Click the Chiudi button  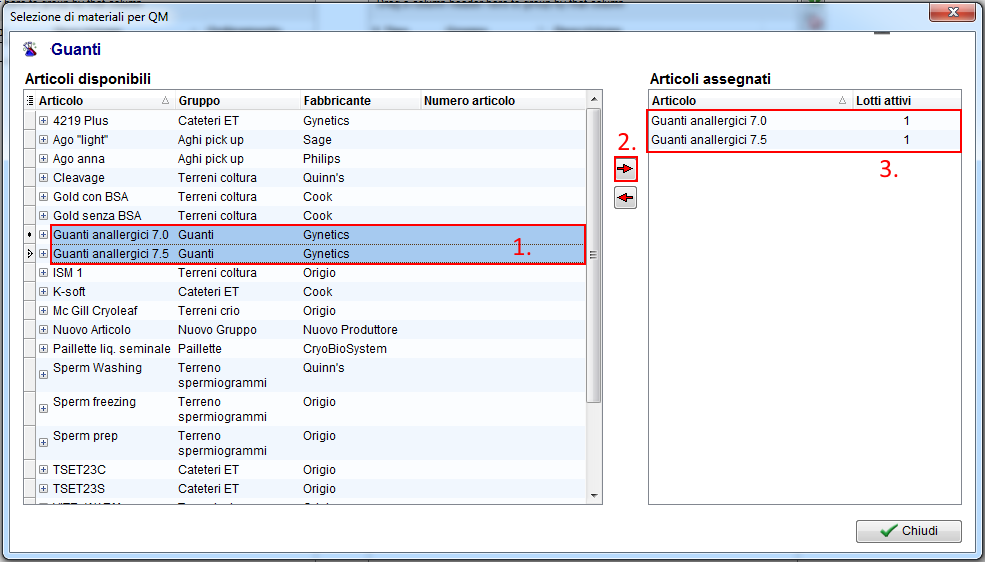pos(908,531)
